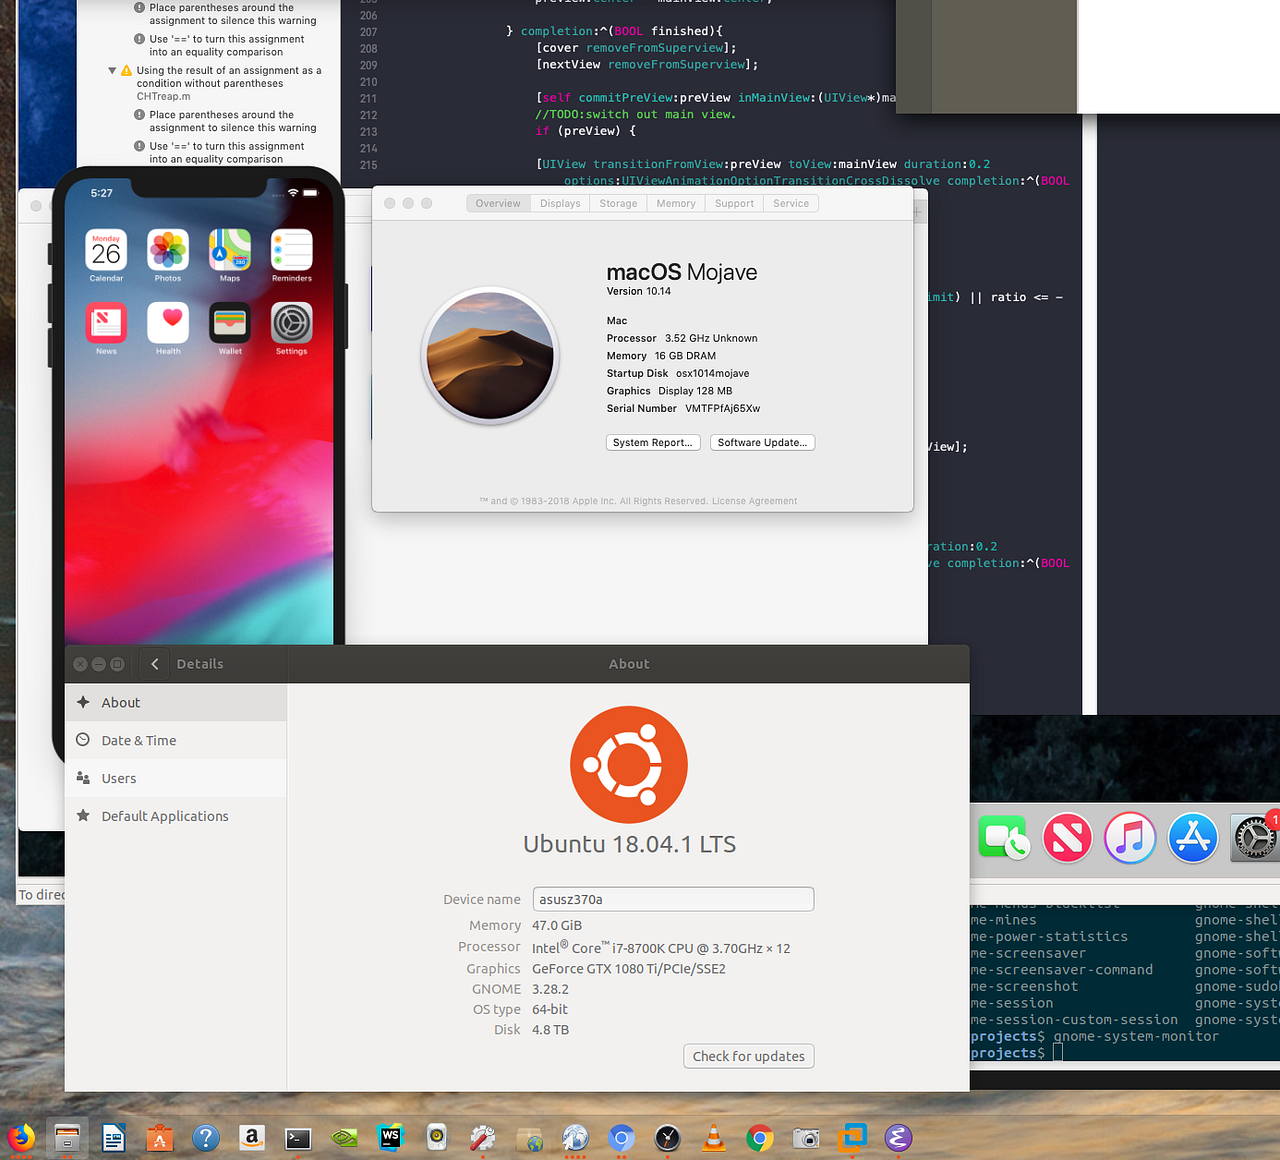Click the '4.8 TB' disk value in Ubuntu About
Viewport: 1280px width, 1160px height.
coord(550,1030)
